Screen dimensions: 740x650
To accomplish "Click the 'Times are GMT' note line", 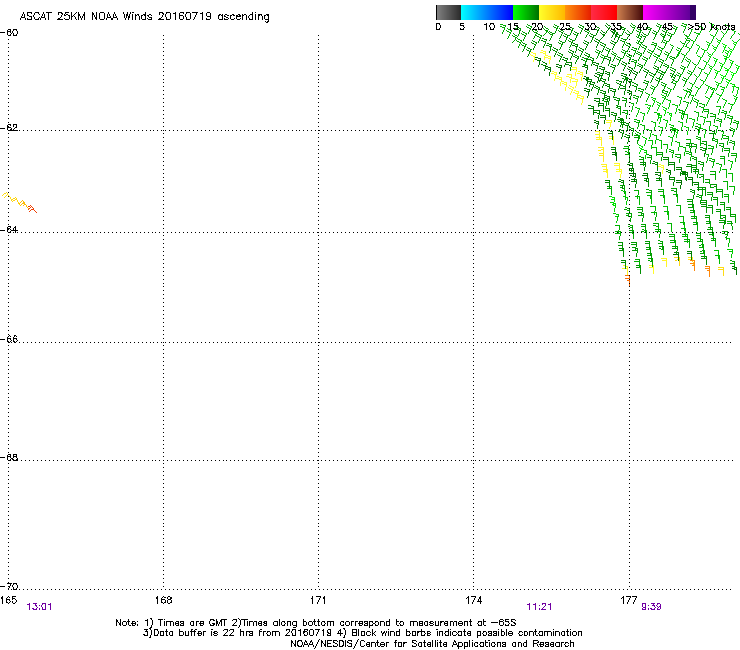I will 316,623.
